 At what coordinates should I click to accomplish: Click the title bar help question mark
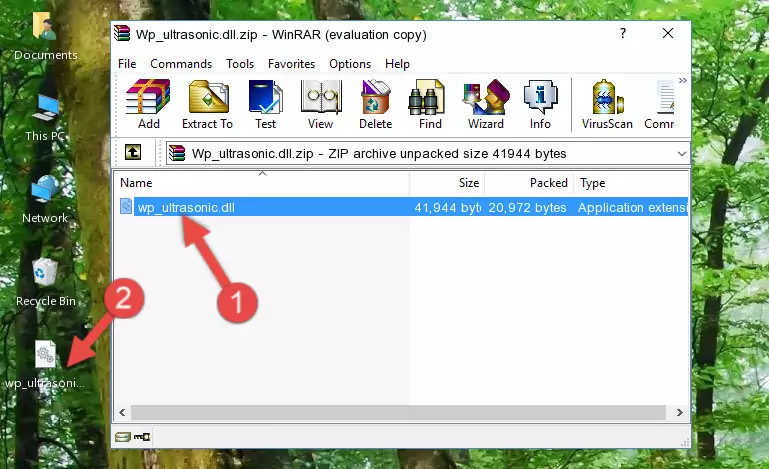point(622,33)
